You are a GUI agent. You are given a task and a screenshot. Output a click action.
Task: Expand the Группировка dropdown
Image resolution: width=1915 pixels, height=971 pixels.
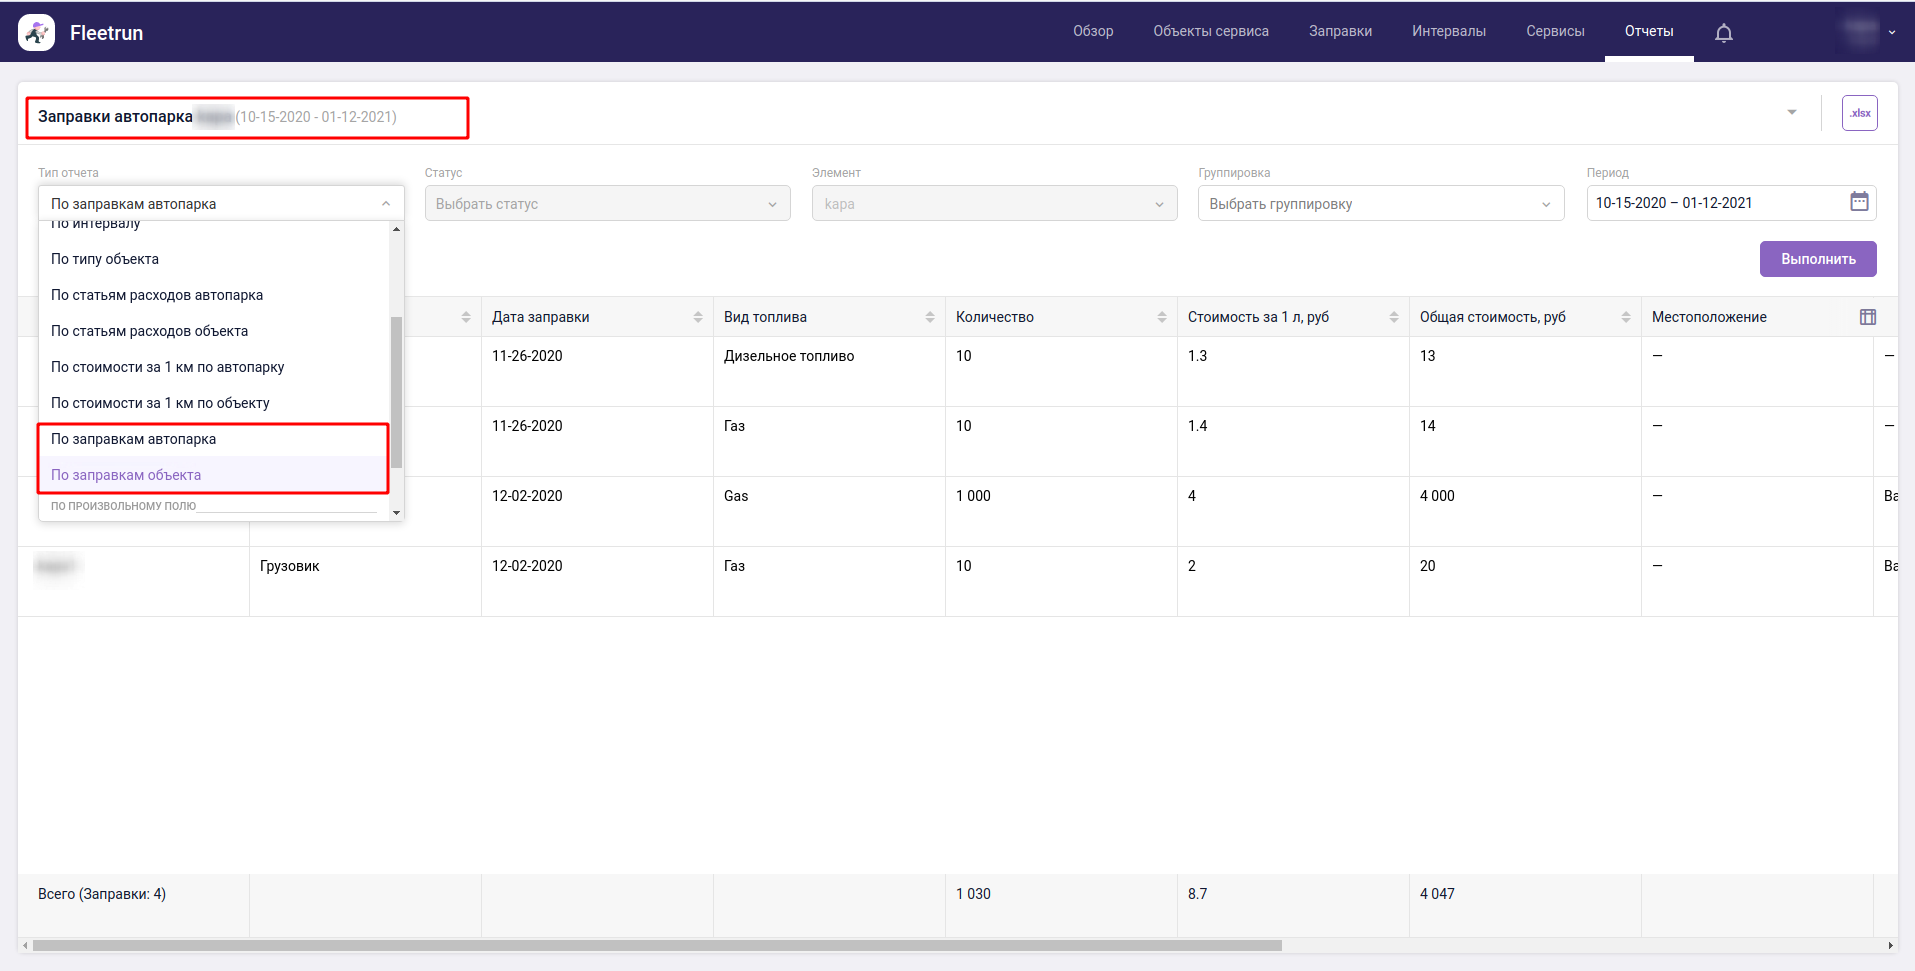coord(1380,204)
